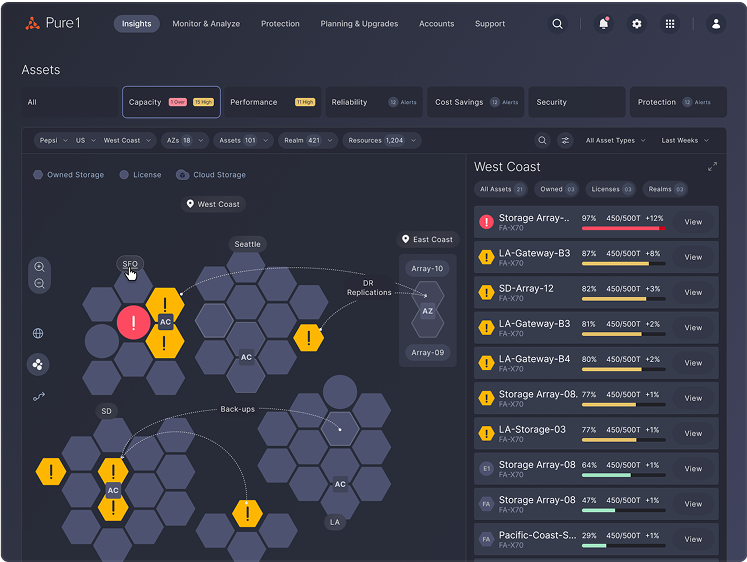This screenshot has height=562, width=747.
Task: Click the SFO location label
Action: [130, 264]
